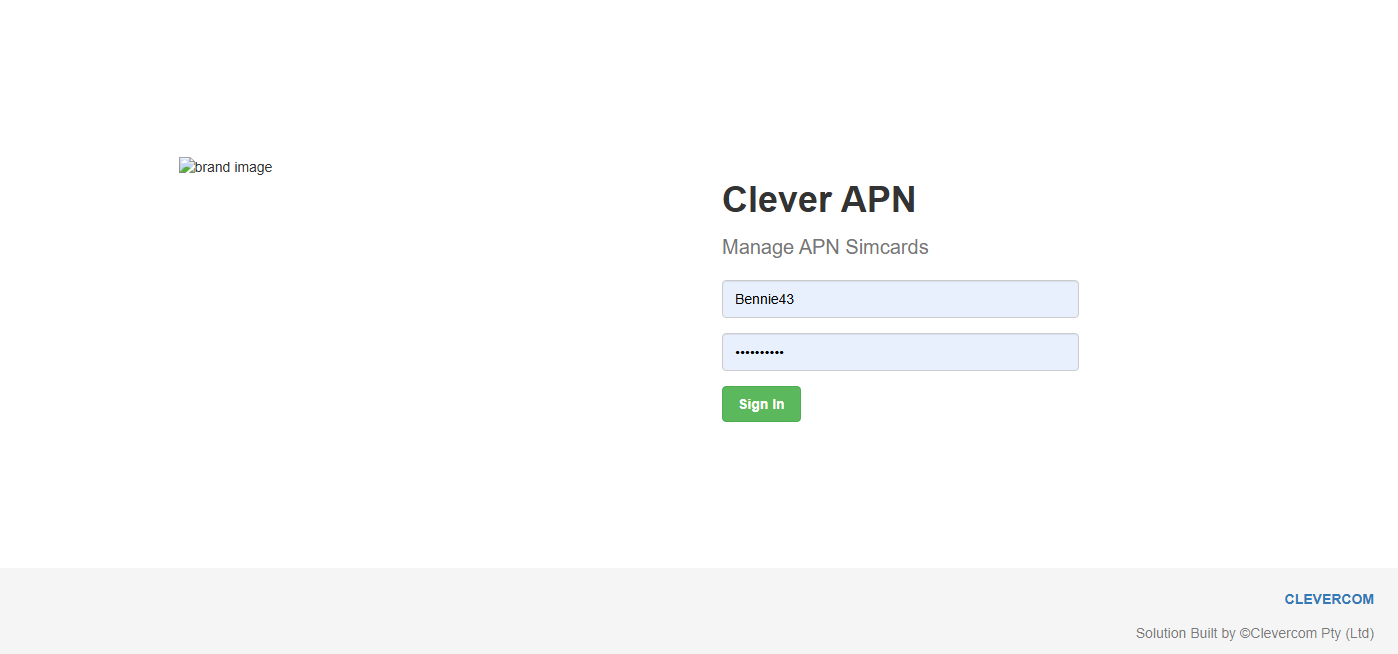Select the Manage APN Simcards subtitle
This screenshot has width=1398, height=654.
point(825,247)
